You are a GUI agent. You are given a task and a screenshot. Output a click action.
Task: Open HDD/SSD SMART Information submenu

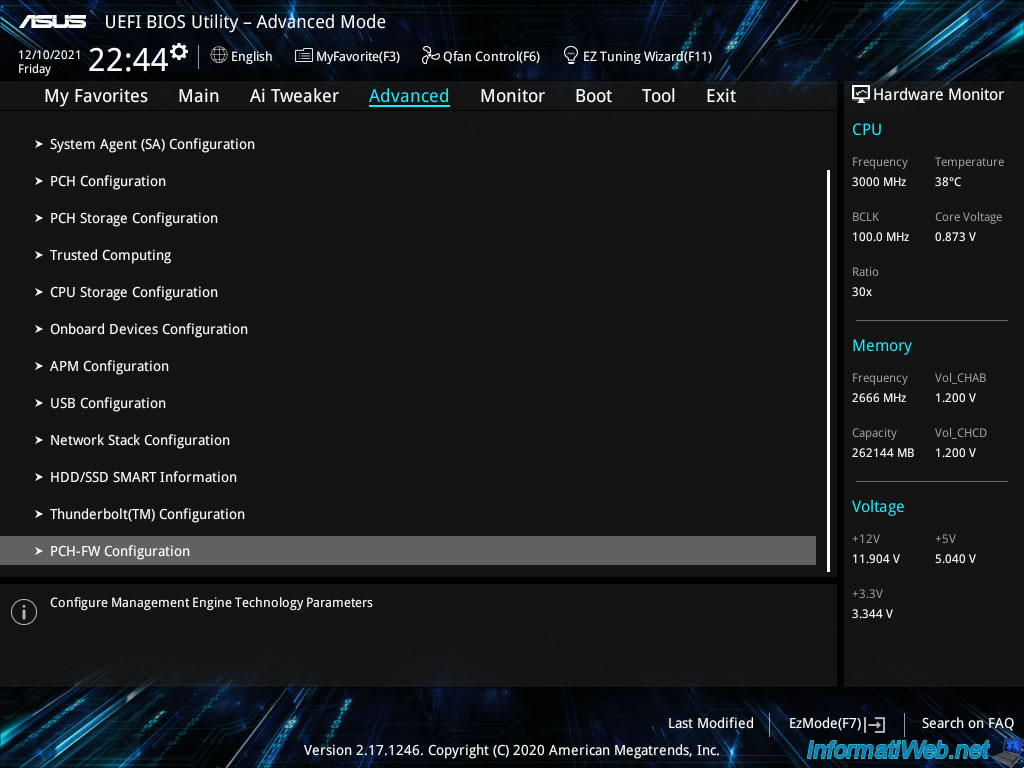coord(143,477)
